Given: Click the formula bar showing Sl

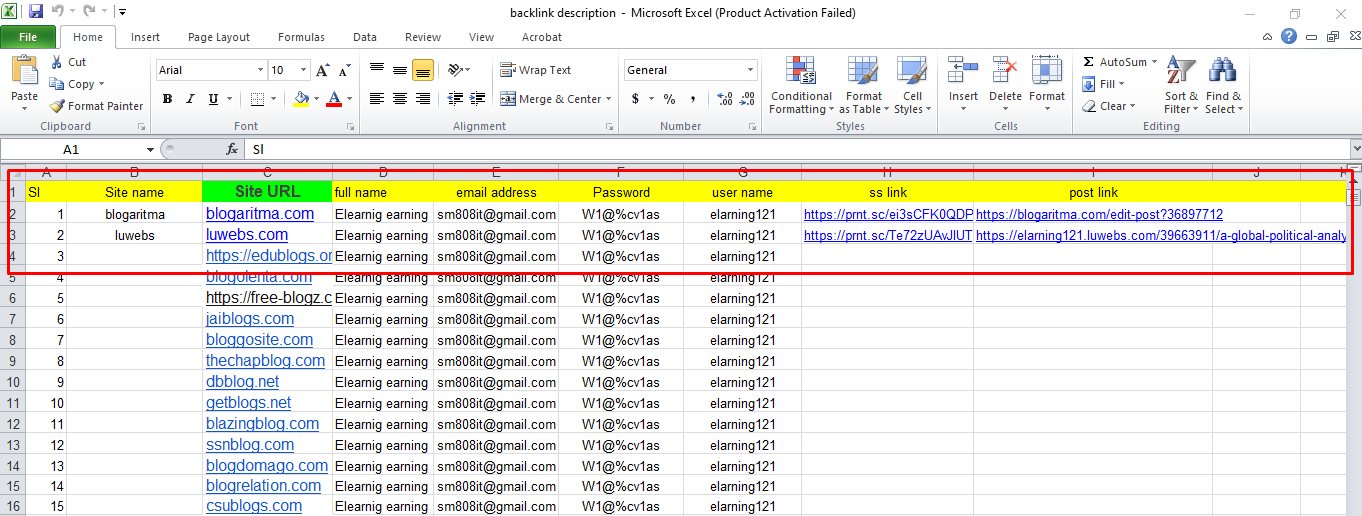Looking at the screenshot, I should tap(796, 149).
